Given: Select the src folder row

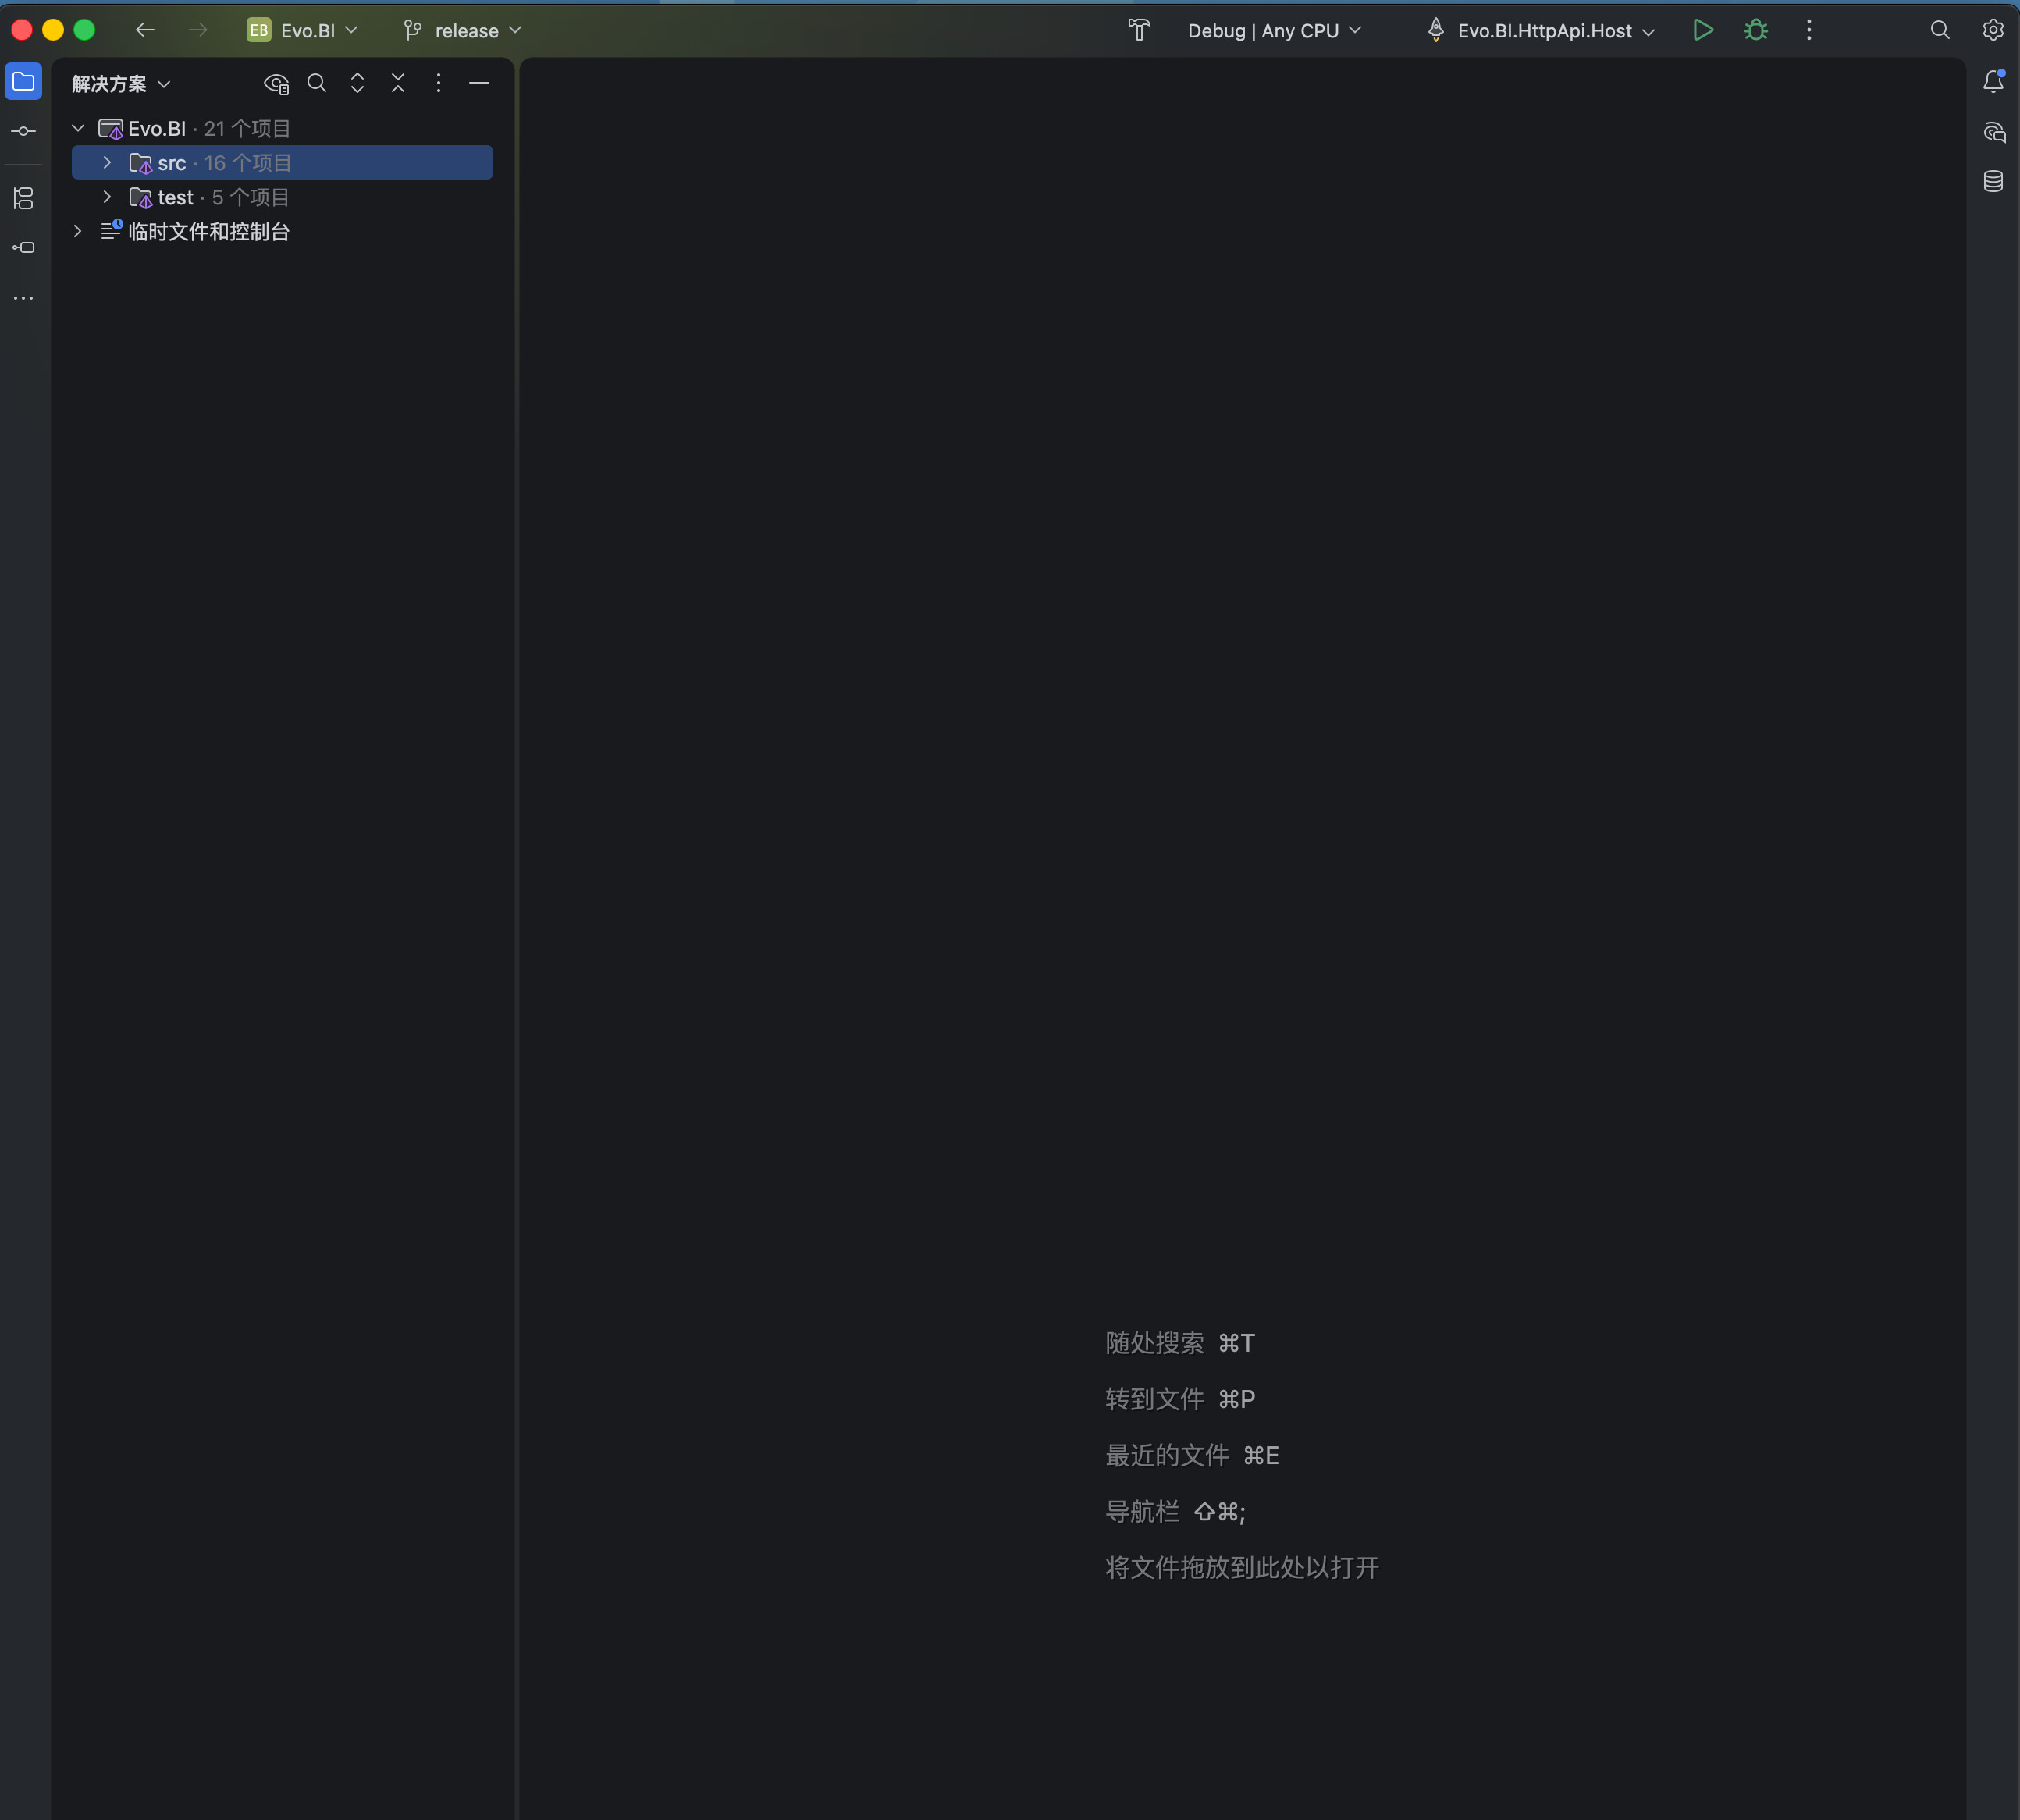Looking at the screenshot, I should (282, 162).
